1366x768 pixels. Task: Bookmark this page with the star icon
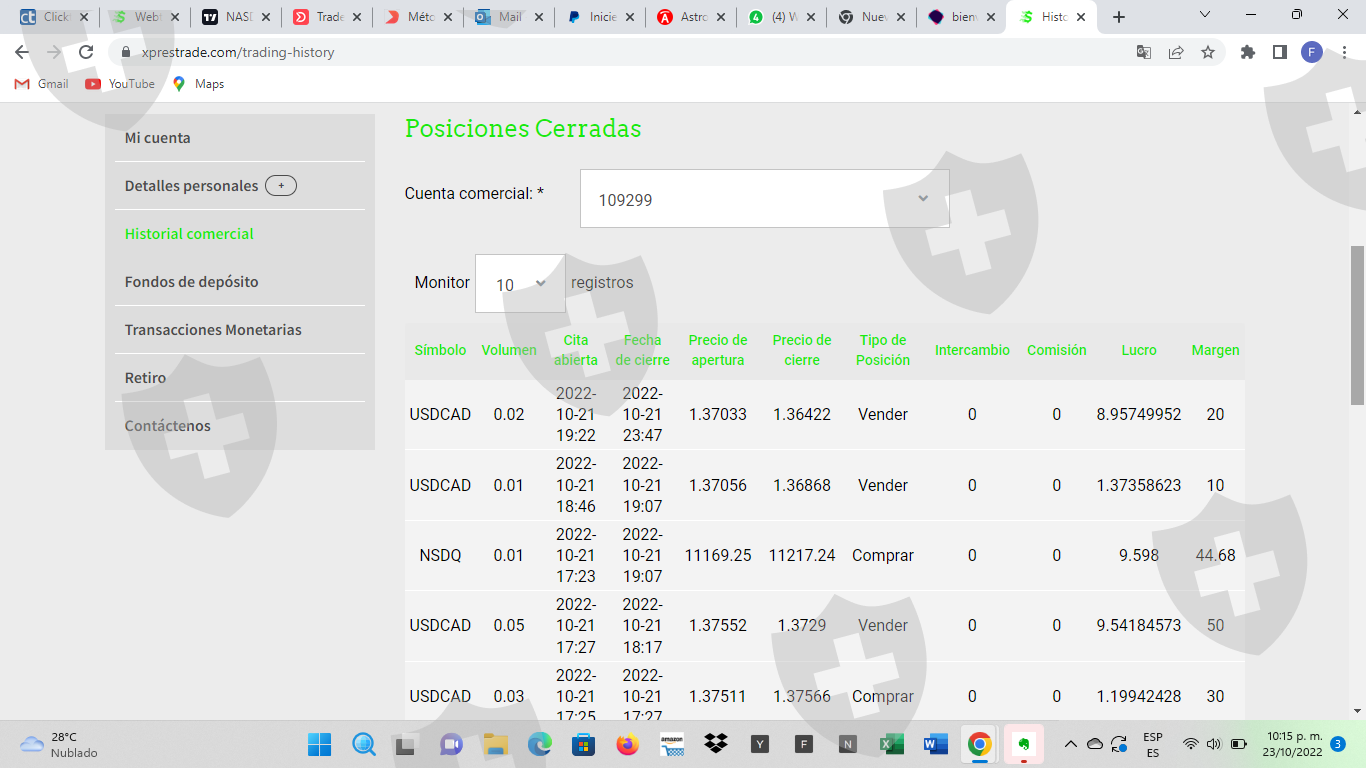point(1208,52)
